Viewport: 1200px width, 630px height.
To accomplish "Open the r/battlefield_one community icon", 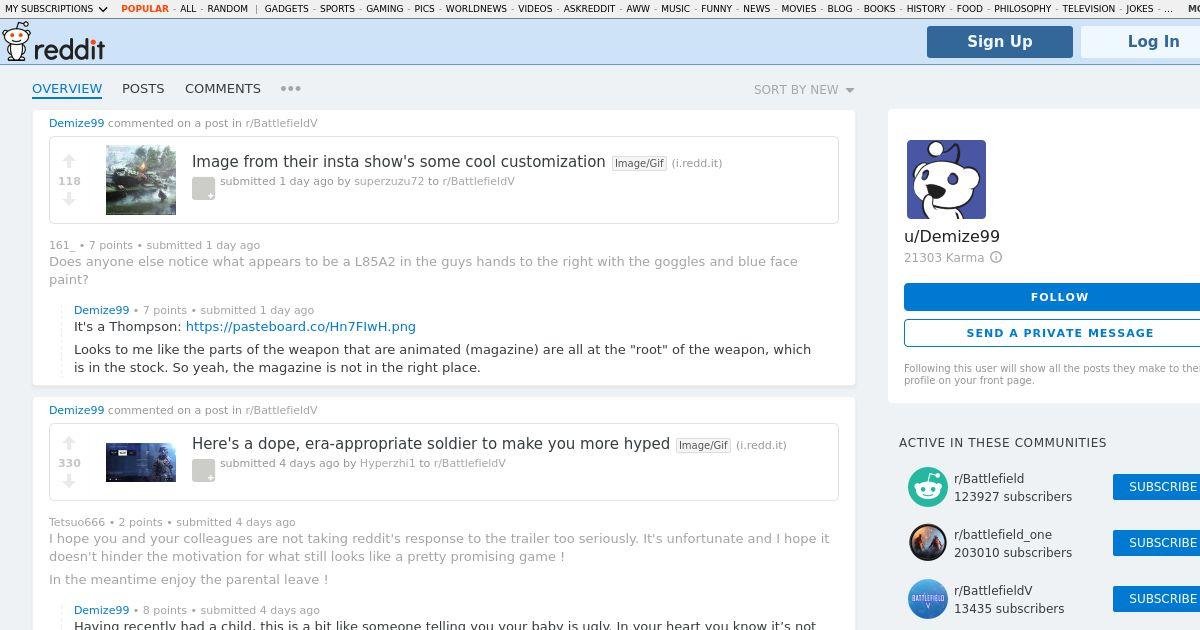I will point(928,543).
